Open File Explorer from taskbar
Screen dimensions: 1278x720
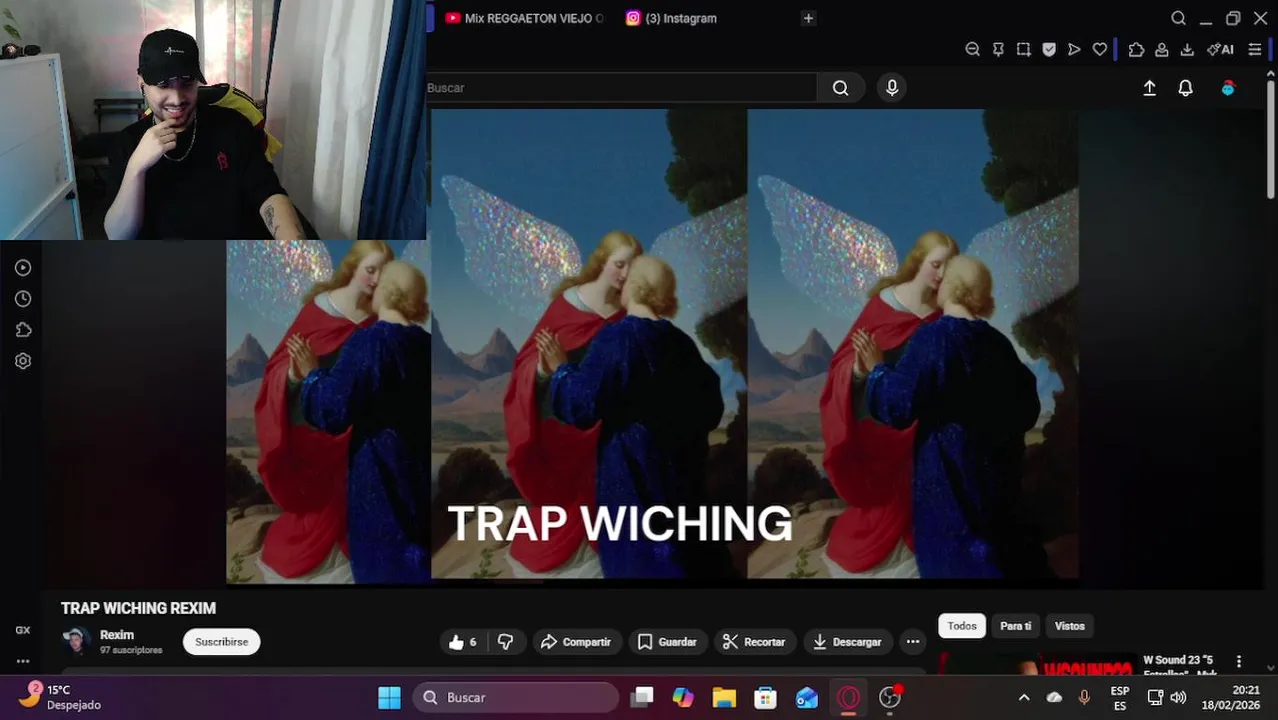pos(724,698)
